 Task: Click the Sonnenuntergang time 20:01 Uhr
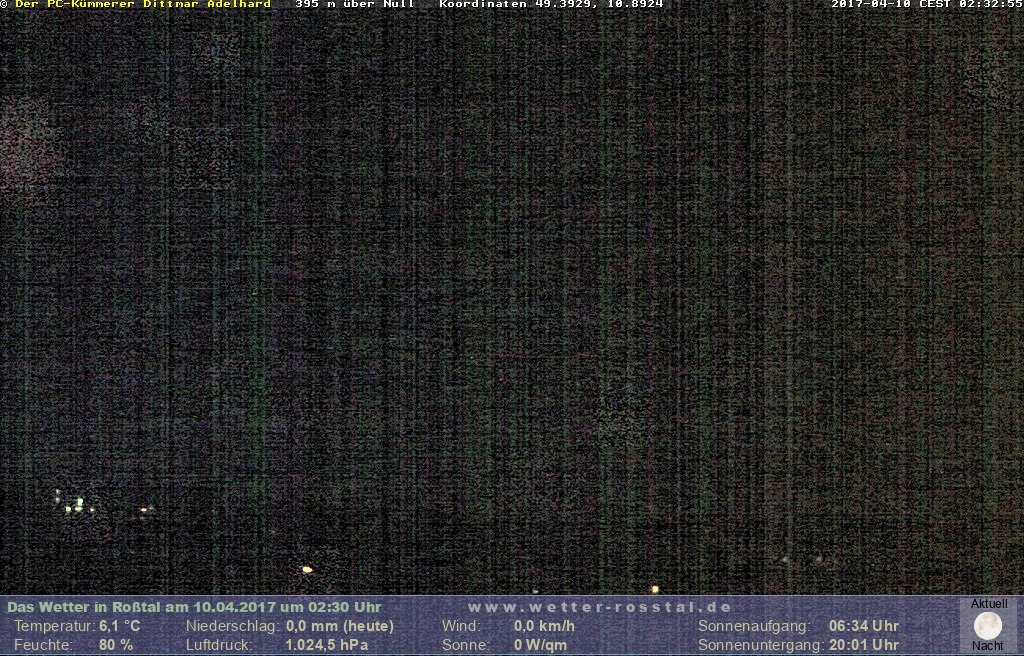(864, 645)
